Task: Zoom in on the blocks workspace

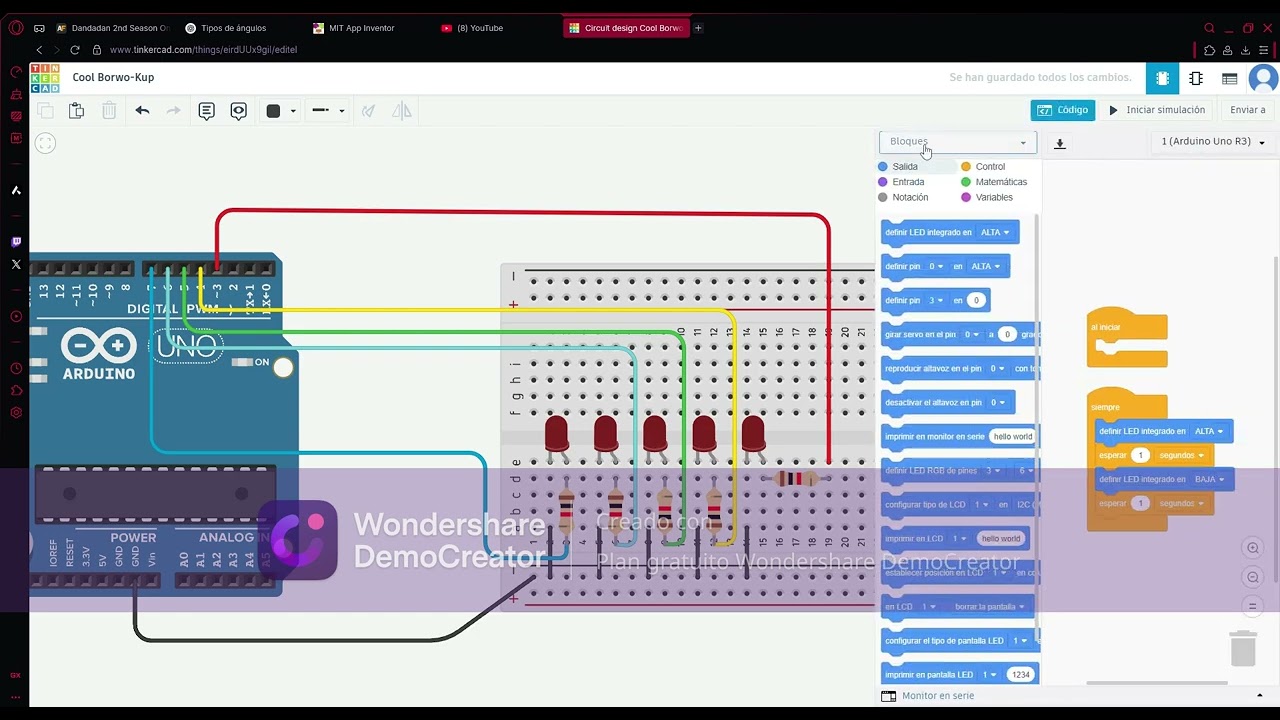Action: tap(1252, 548)
